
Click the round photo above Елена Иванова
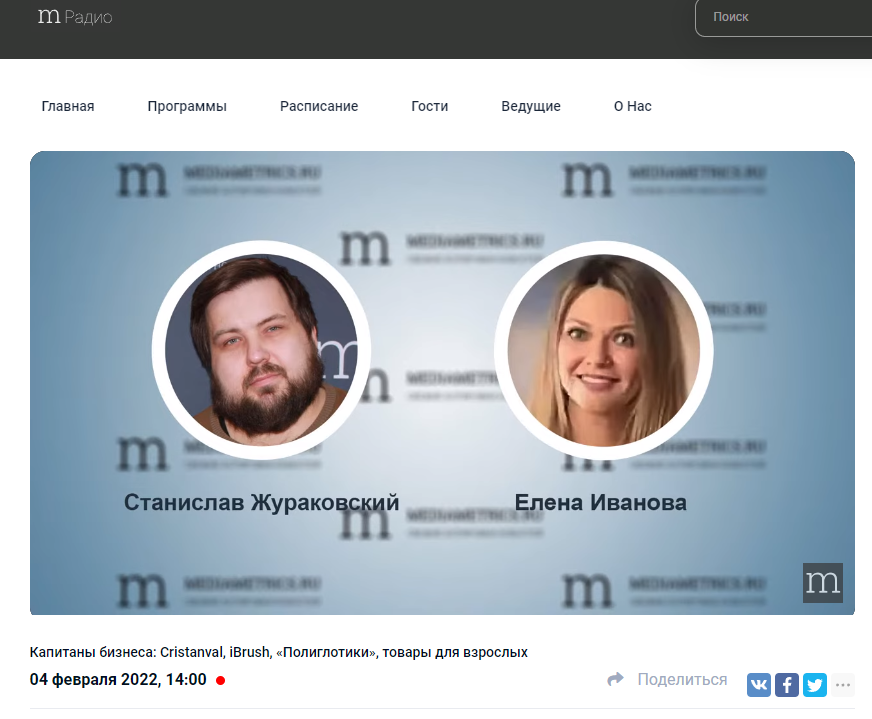click(x=604, y=350)
